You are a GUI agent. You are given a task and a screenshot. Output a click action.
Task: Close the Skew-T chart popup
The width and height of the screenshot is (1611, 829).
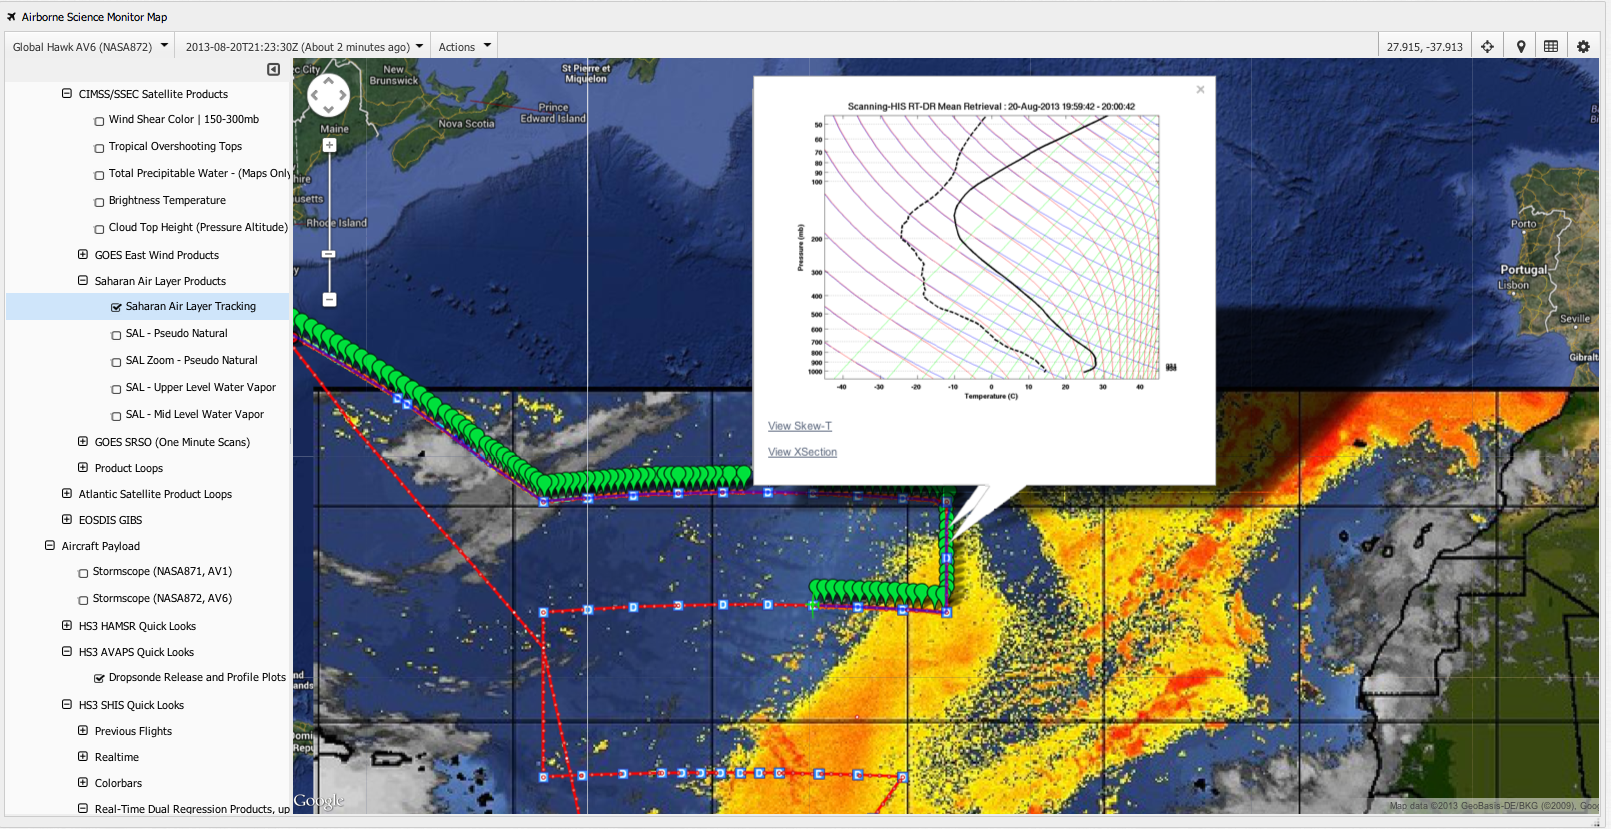tap(1200, 90)
